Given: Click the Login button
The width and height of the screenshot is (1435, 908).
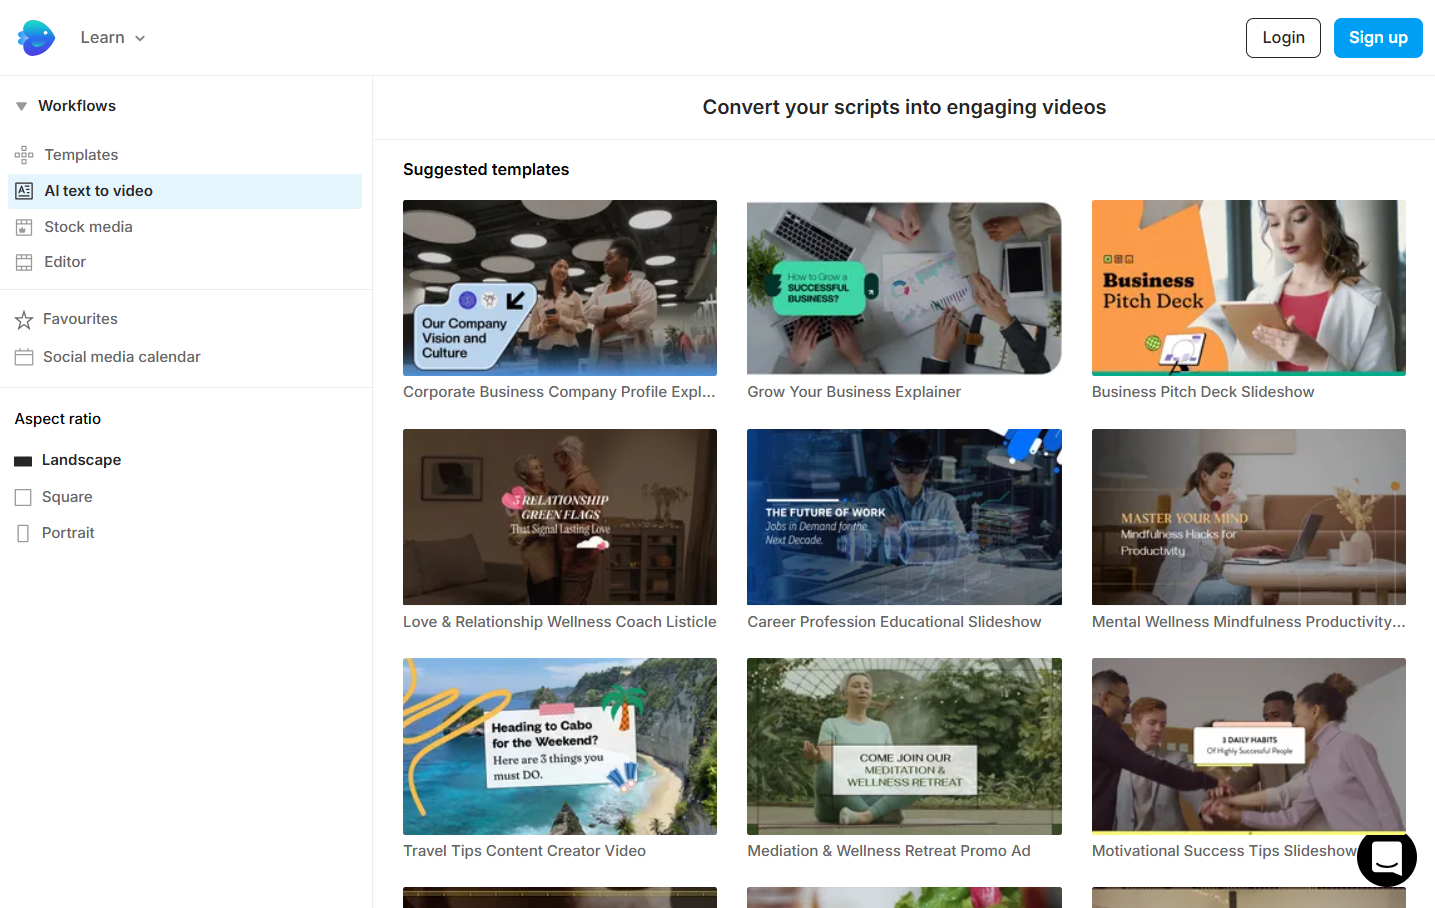Looking at the screenshot, I should tap(1283, 38).
